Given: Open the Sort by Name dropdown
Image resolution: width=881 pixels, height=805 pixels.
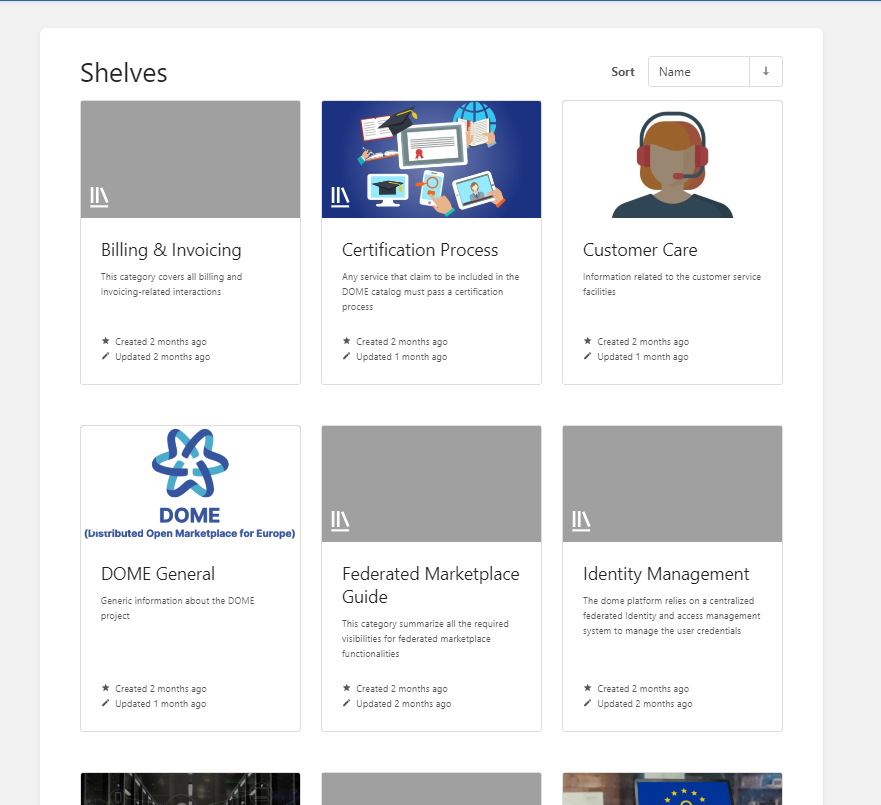Looking at the screenshot, I should point(699,72).
